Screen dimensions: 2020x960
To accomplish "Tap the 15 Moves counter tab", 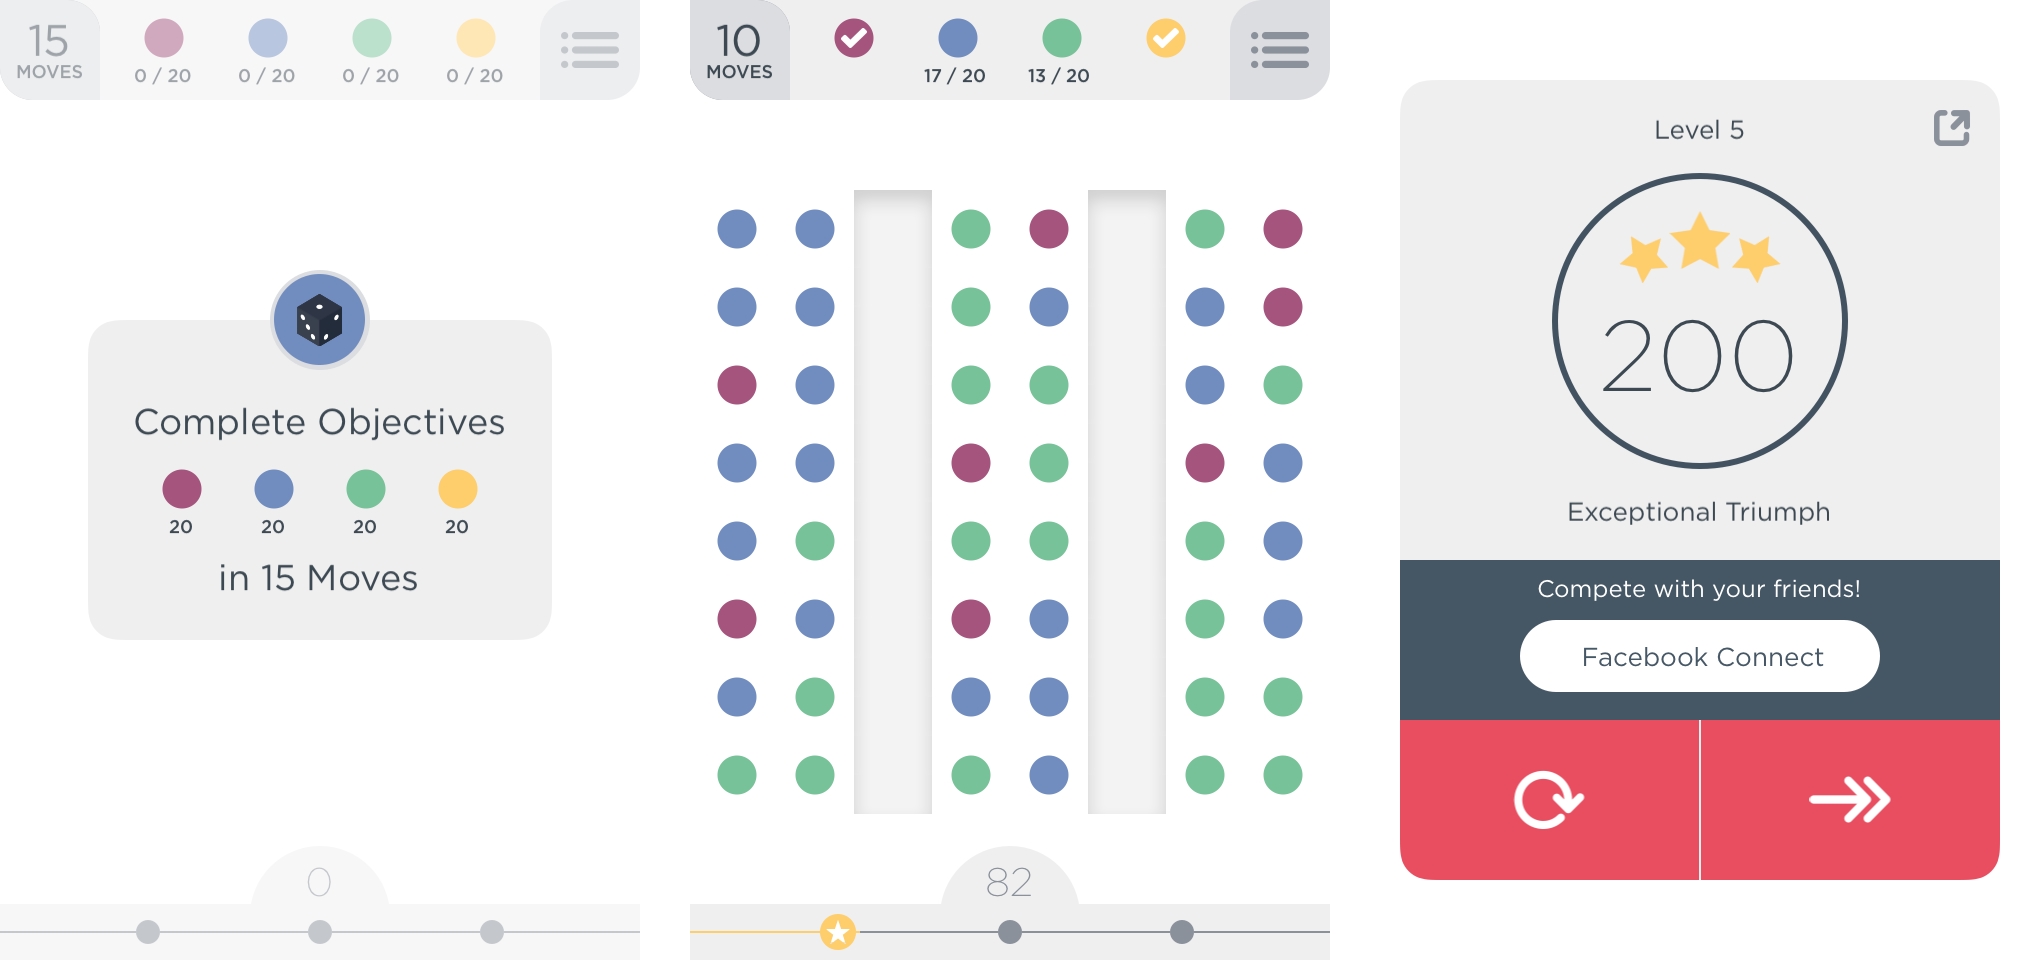I will point(49,50).
